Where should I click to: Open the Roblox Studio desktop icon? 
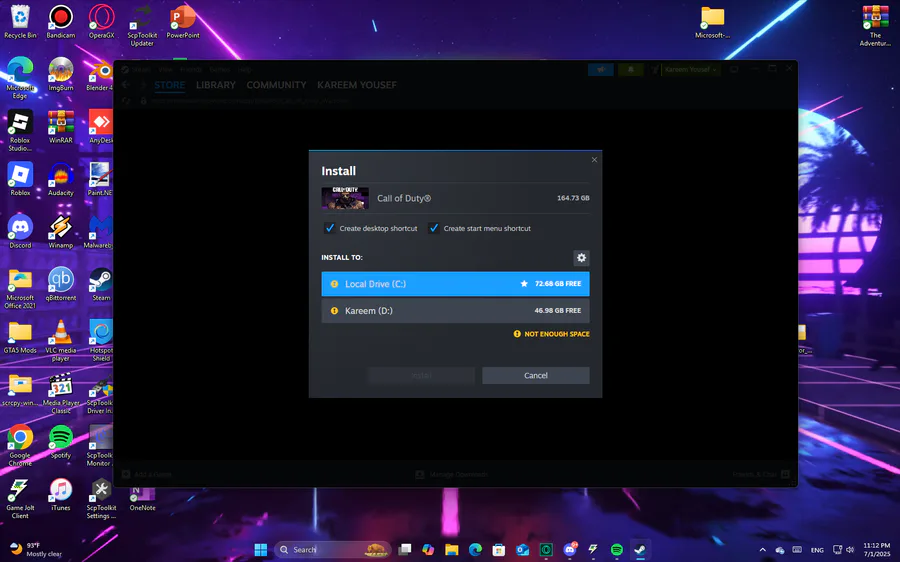[x=20, y=131]
